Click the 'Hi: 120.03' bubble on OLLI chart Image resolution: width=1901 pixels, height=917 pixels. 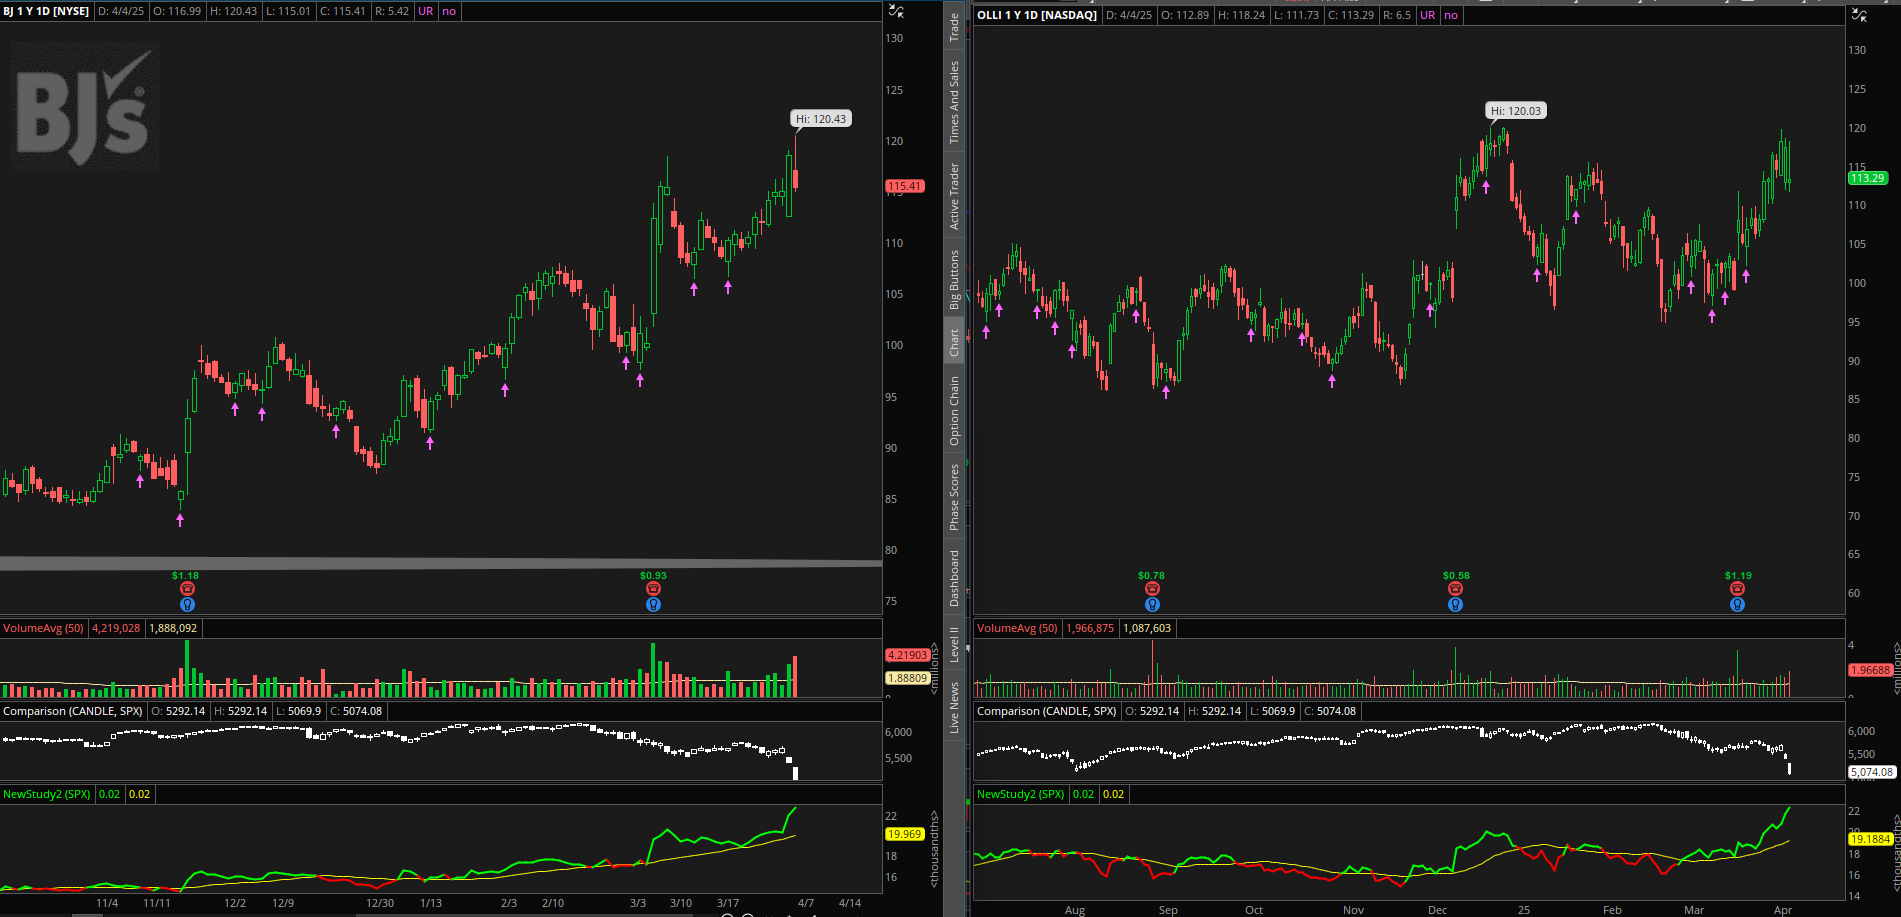coord(1516,111)
